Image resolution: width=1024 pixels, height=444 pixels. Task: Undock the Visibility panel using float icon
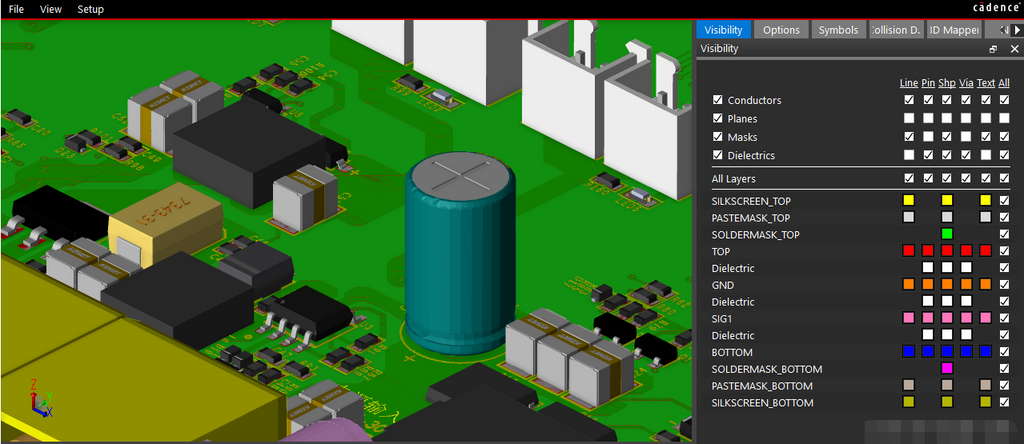point(993,49)
